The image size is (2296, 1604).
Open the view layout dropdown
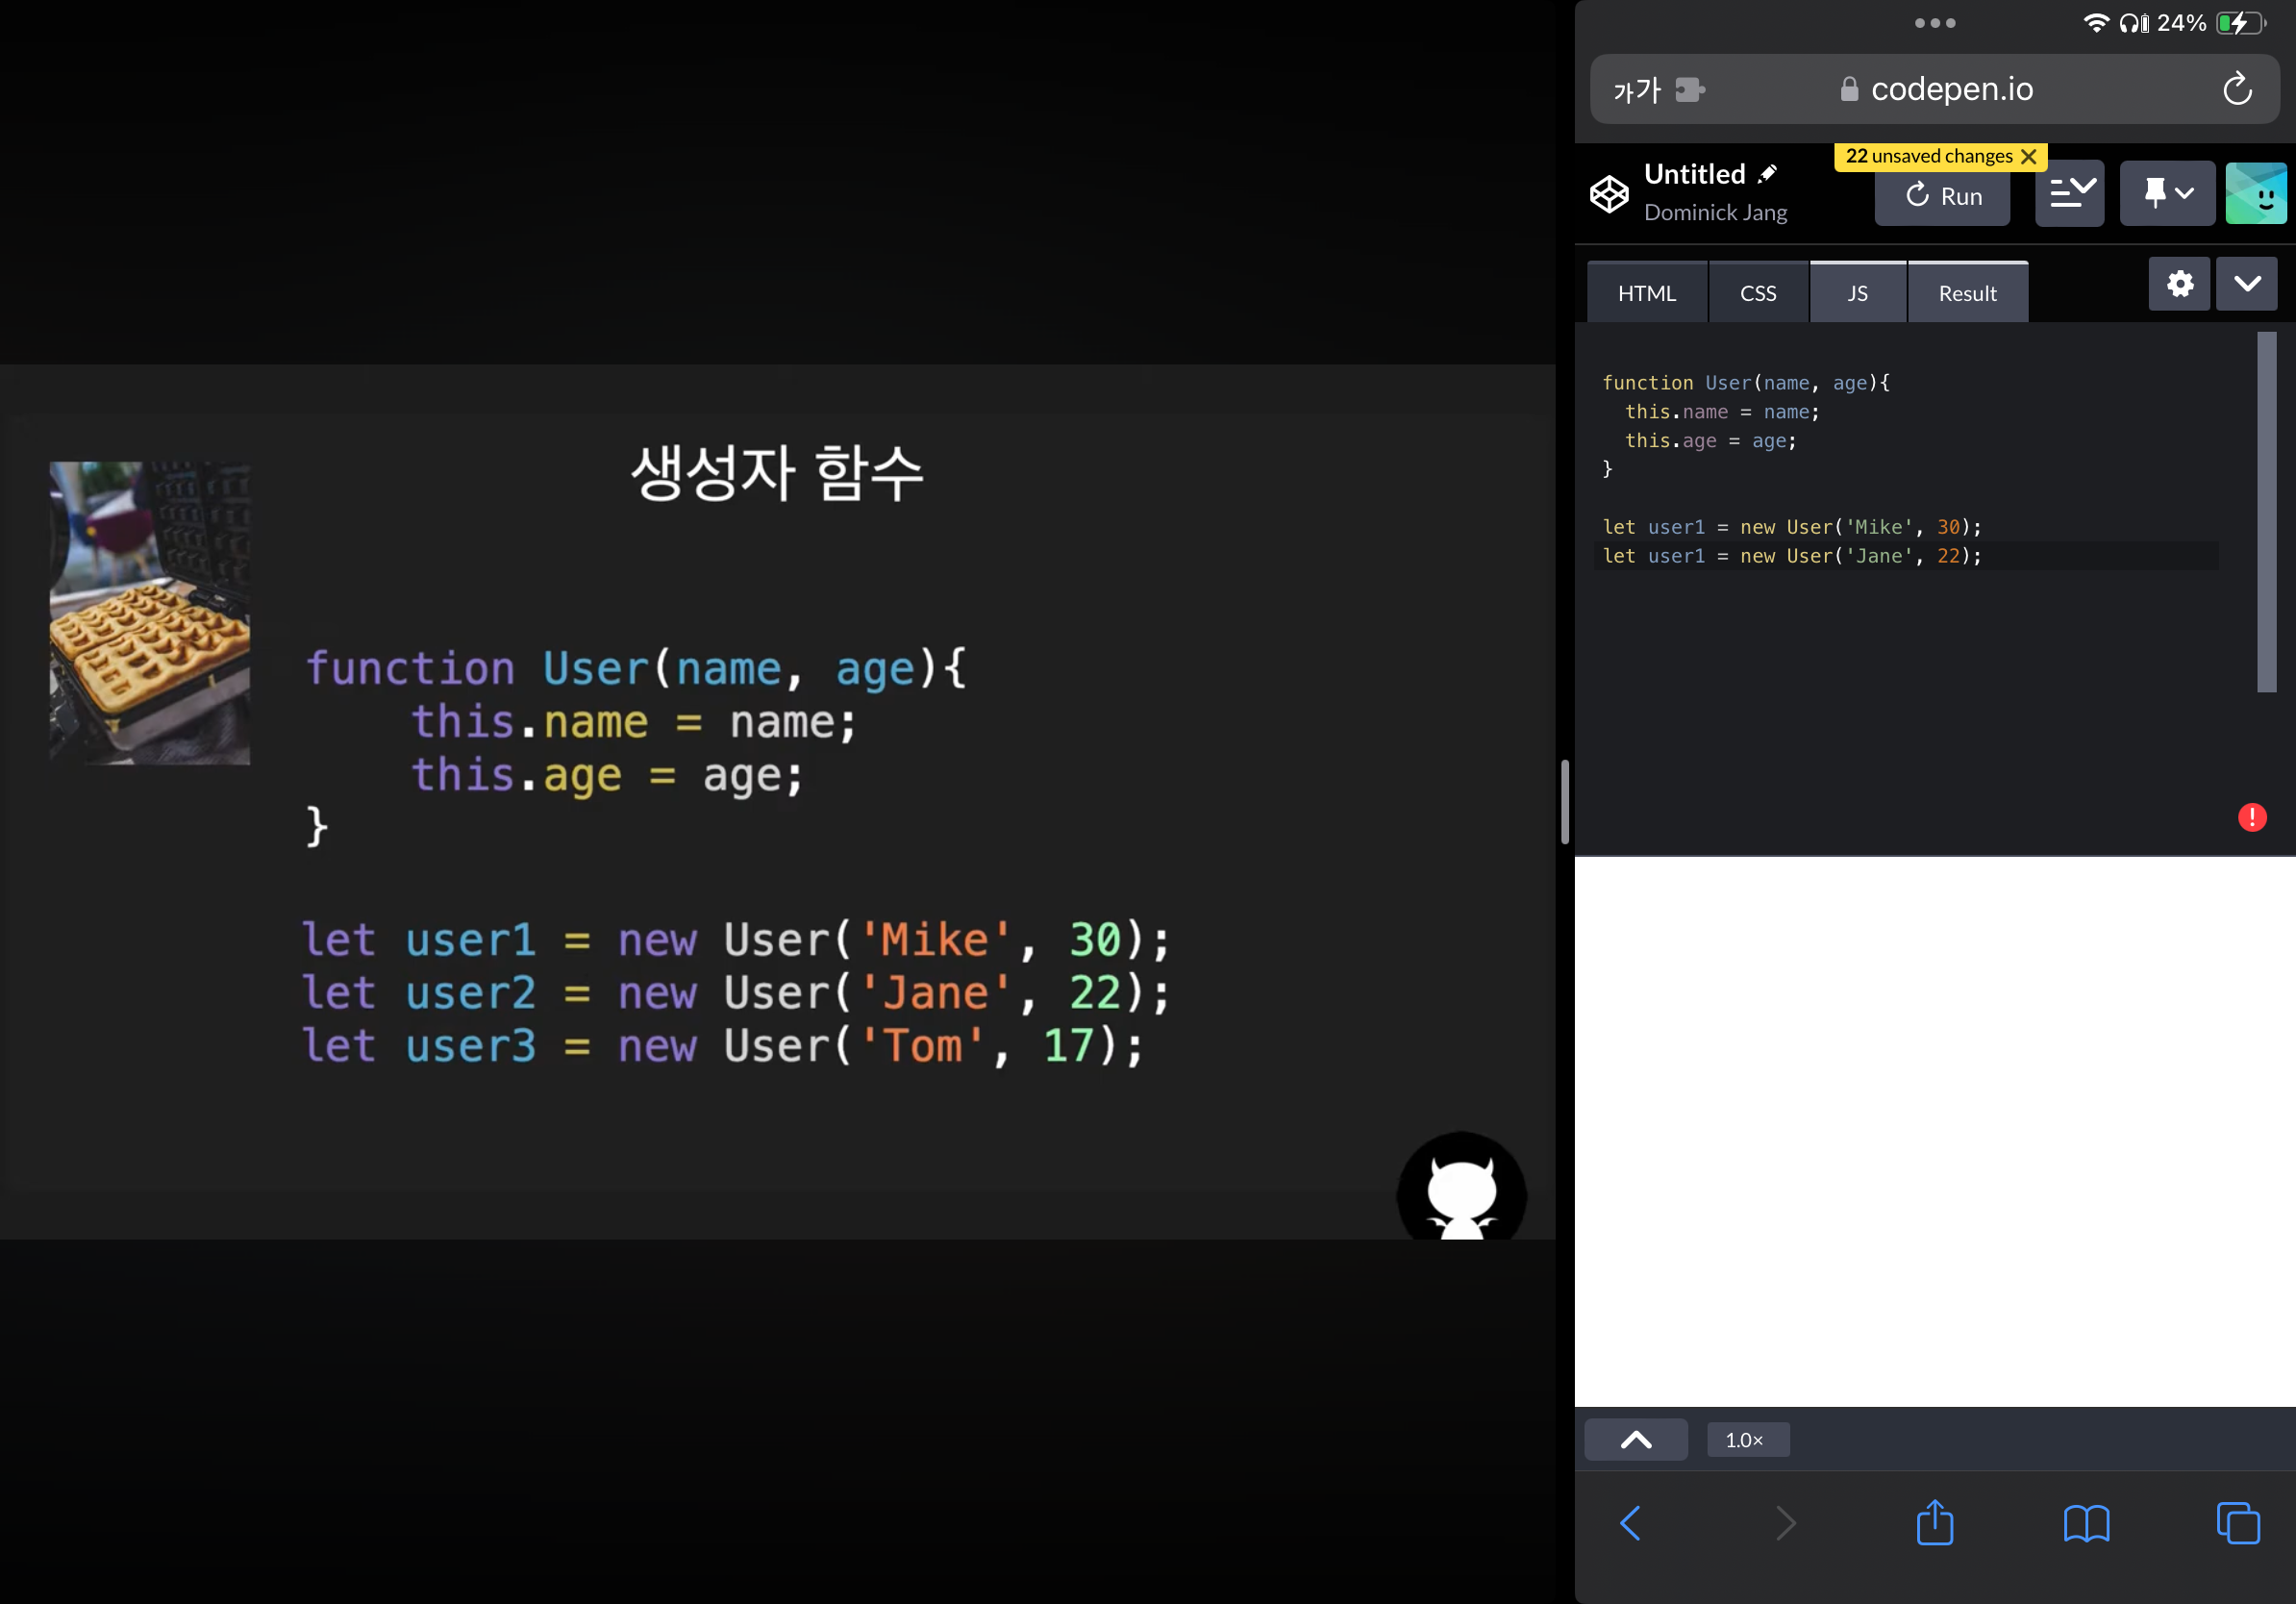[2070, 193]
